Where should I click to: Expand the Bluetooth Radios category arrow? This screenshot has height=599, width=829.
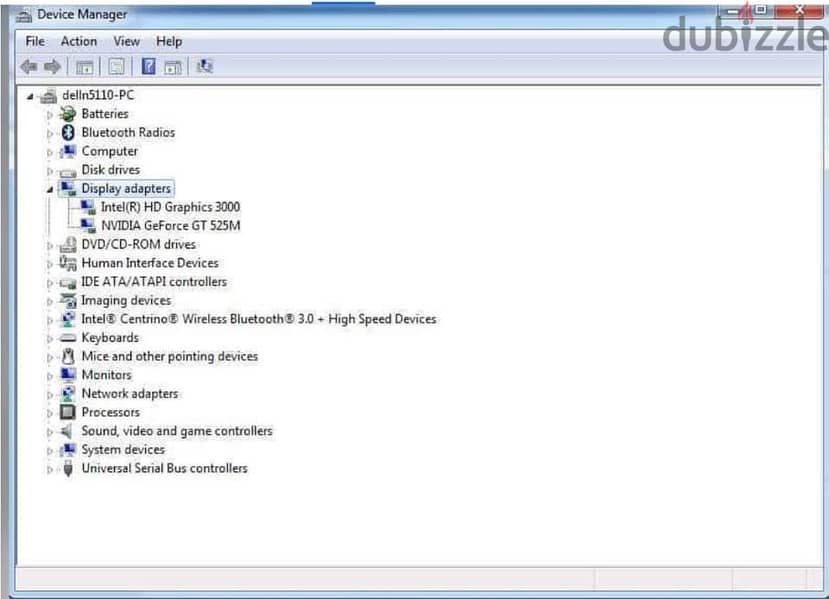[x=50, y=133]
